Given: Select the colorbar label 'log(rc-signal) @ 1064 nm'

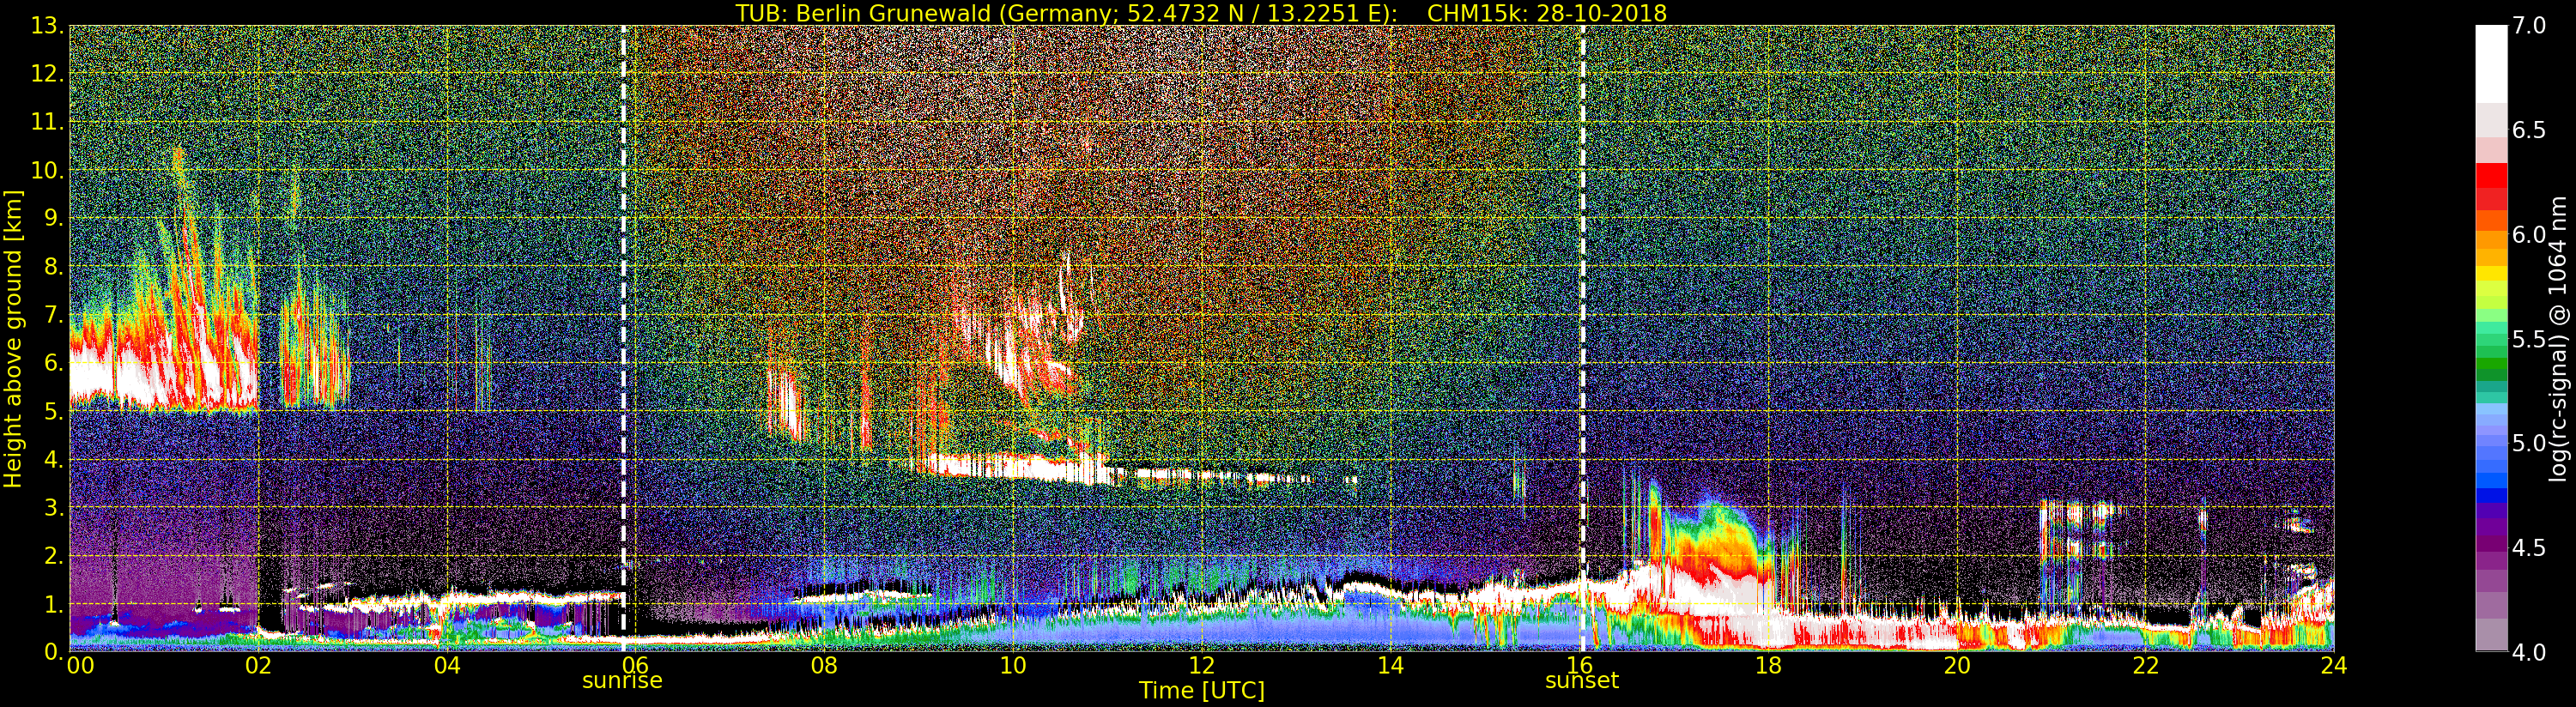Looking at the screenshot, I should click(x=2558, y=339).
